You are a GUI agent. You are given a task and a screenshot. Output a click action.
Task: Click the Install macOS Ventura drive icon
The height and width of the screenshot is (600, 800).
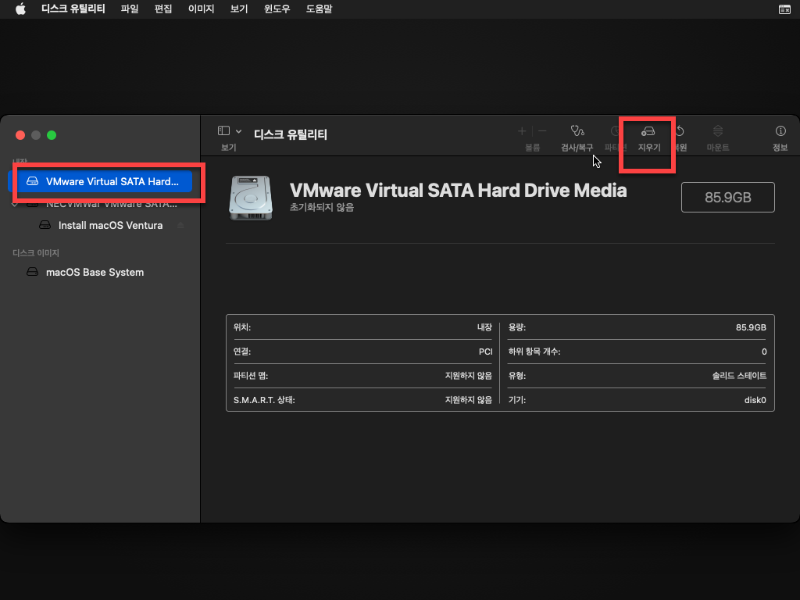click(45, 225)
